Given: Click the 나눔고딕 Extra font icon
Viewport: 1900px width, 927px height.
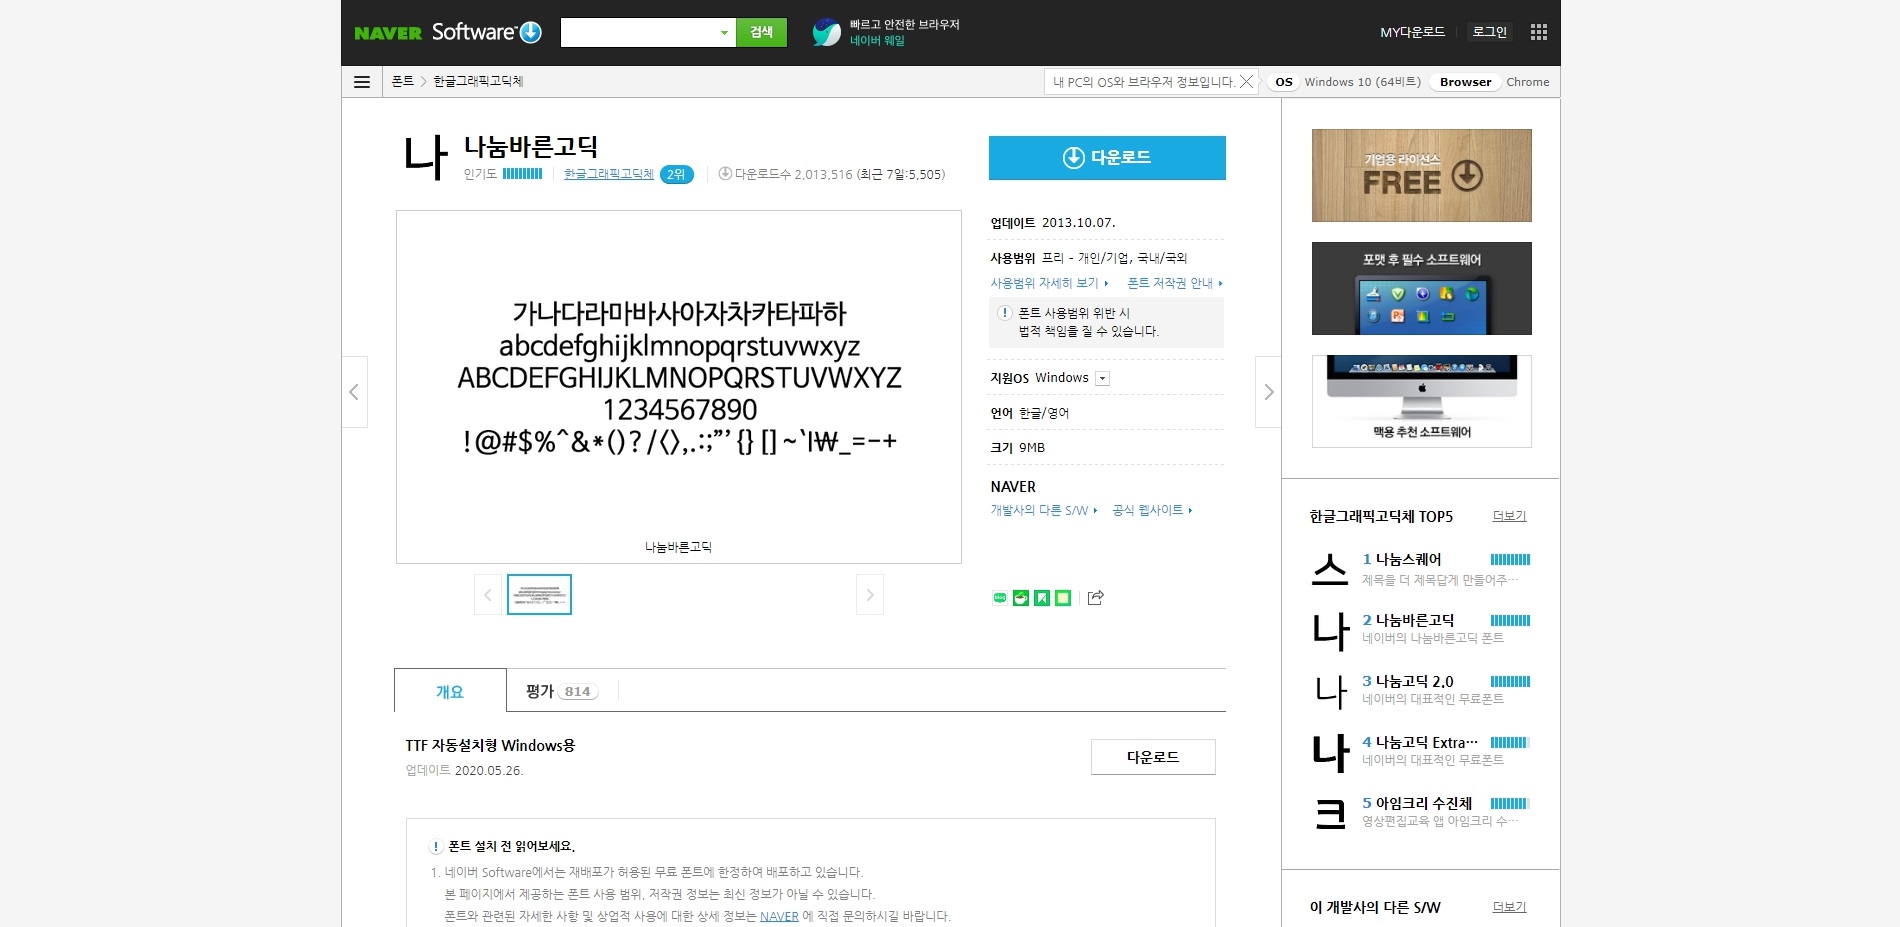Looking at the screenshot, I should pos(1330,753).
